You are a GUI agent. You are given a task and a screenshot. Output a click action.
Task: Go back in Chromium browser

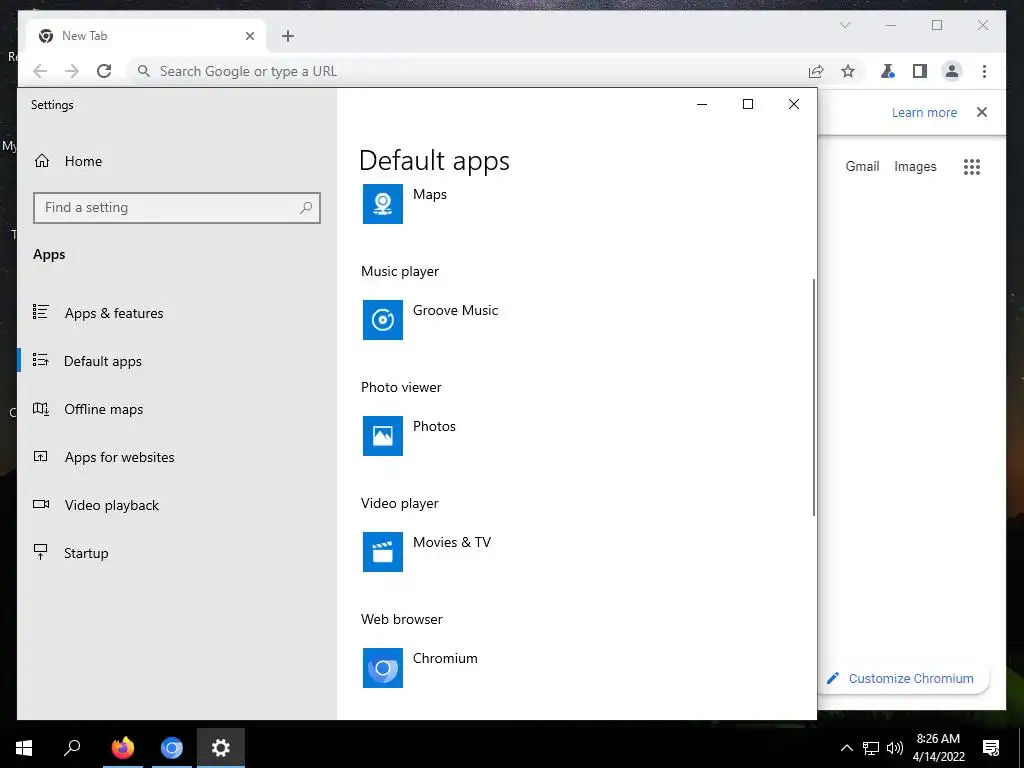[x=40, y=71]
